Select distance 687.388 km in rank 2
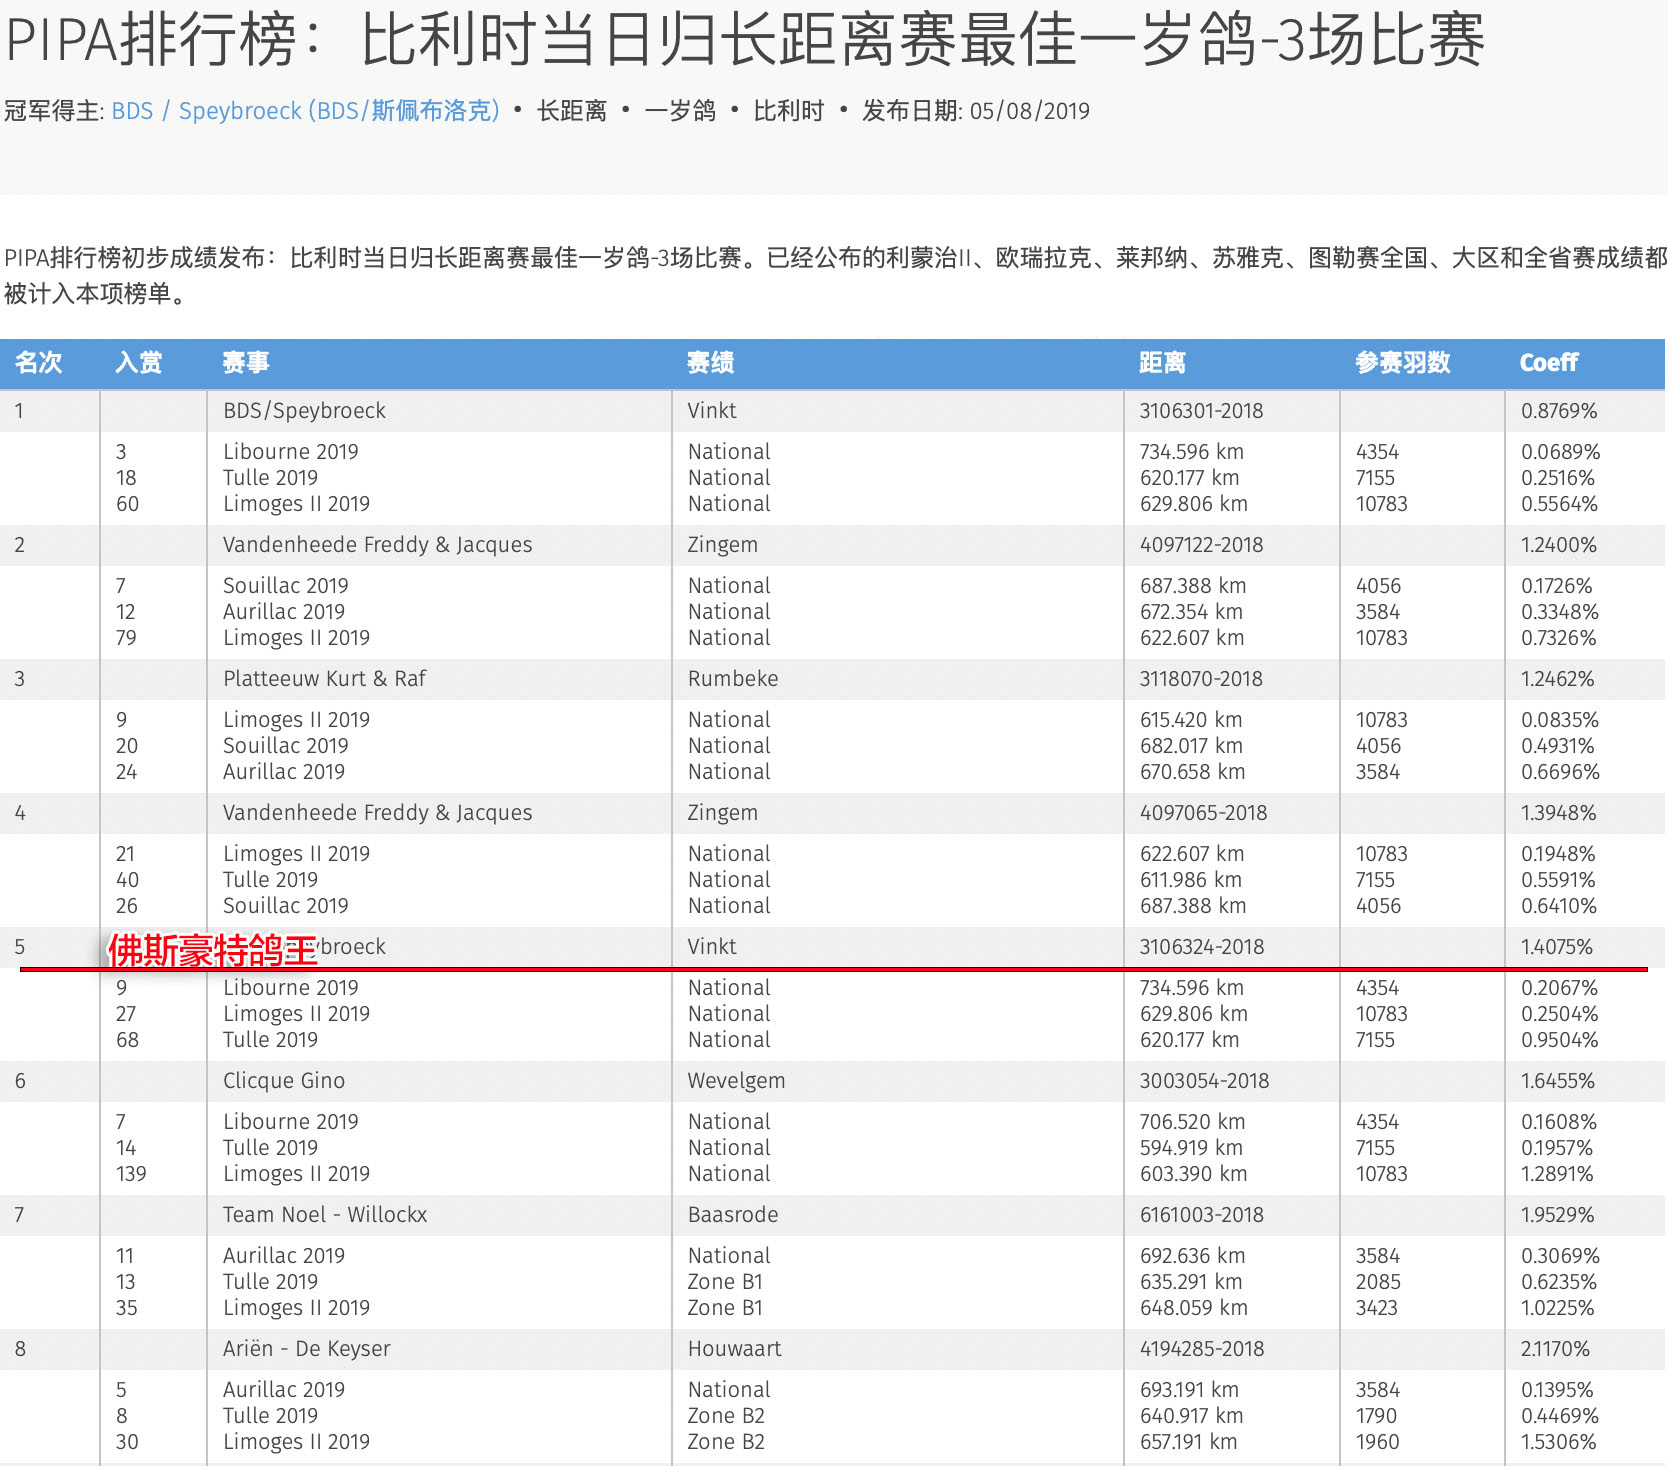This screenshot has height=1466, width=1668. coord(1193,586)
